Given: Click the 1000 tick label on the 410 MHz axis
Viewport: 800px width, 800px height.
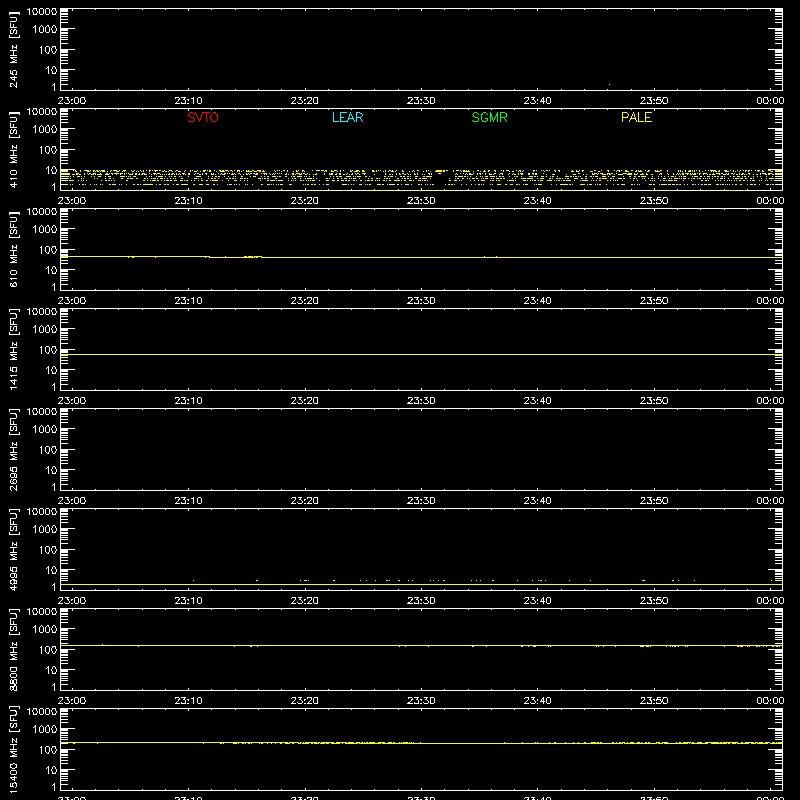Looking at the screenshot, I should coord(45,130).
